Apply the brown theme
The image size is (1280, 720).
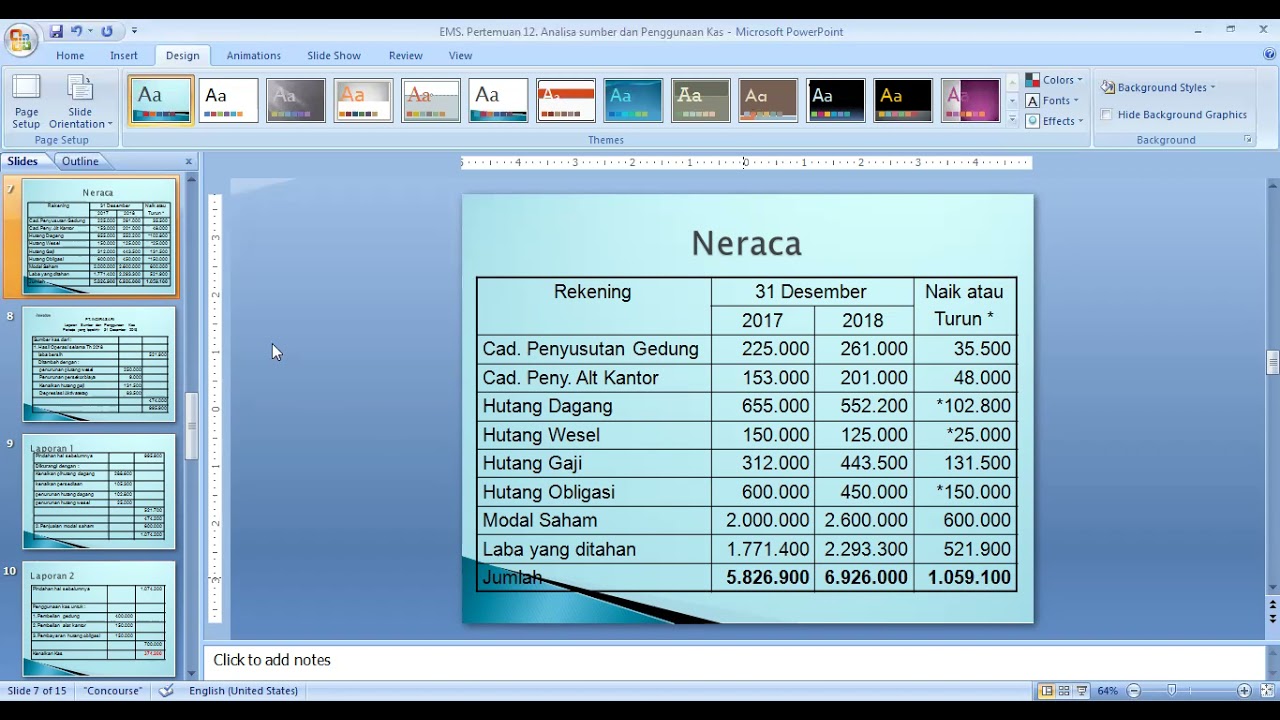pos(768,100)
